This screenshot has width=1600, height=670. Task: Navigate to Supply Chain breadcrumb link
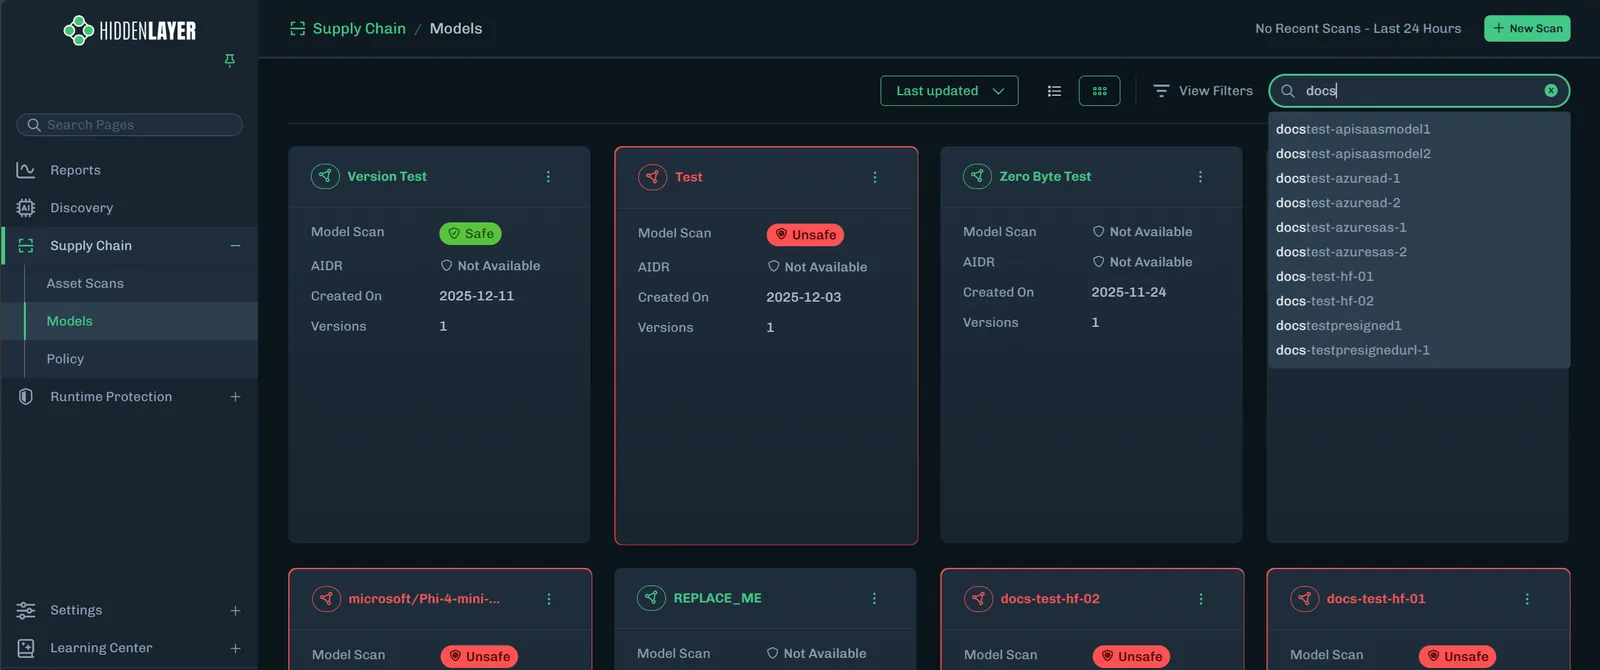(359, 29)
